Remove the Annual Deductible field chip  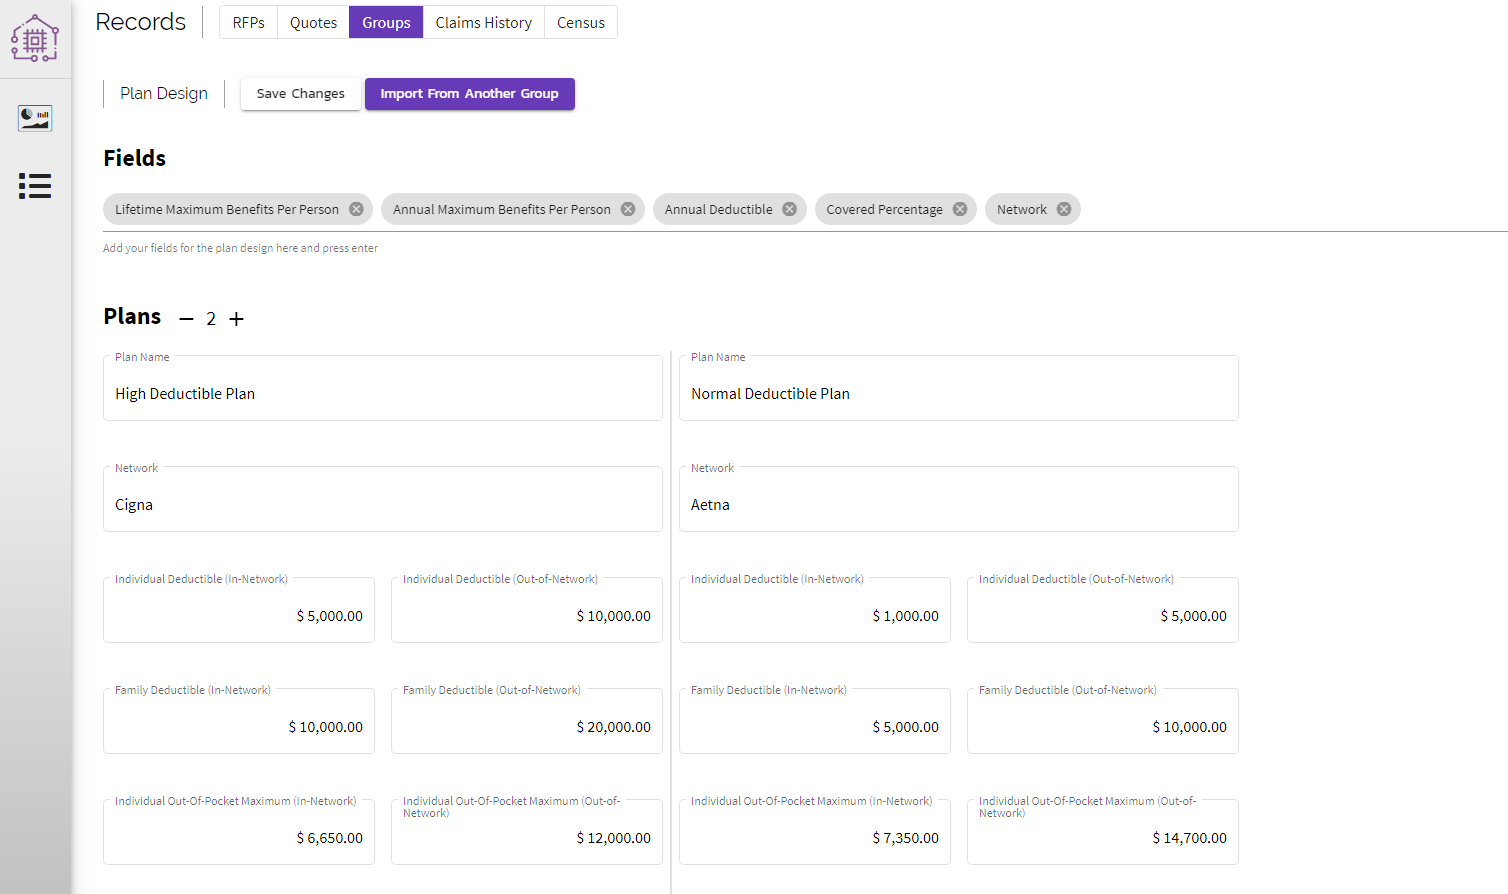click(789, 209)
